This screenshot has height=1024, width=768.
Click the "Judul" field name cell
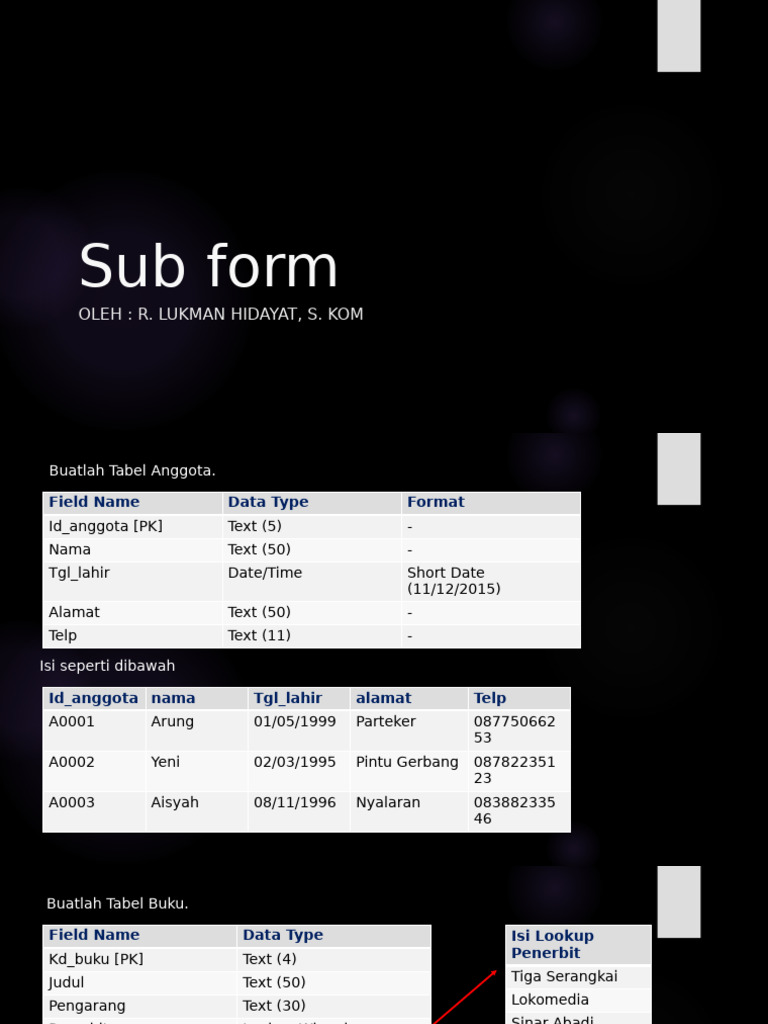click(x=66, y=982)
